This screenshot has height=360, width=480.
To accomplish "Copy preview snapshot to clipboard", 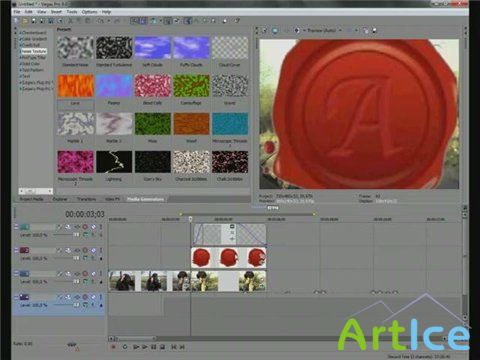I will pos(366,30).
